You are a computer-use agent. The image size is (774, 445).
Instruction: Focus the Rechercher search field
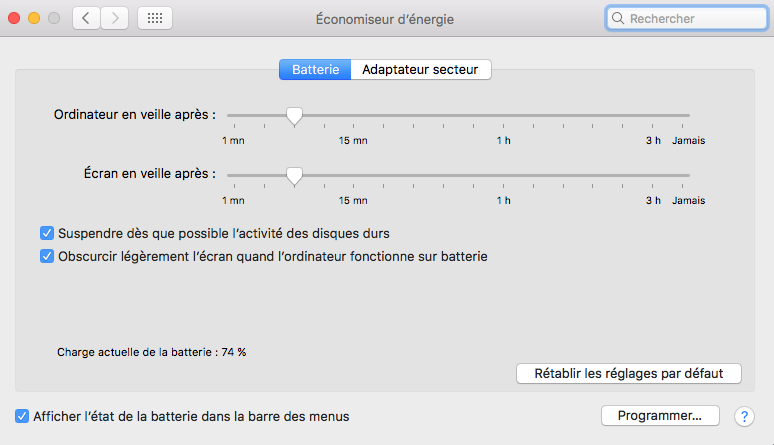click(687, 18)
